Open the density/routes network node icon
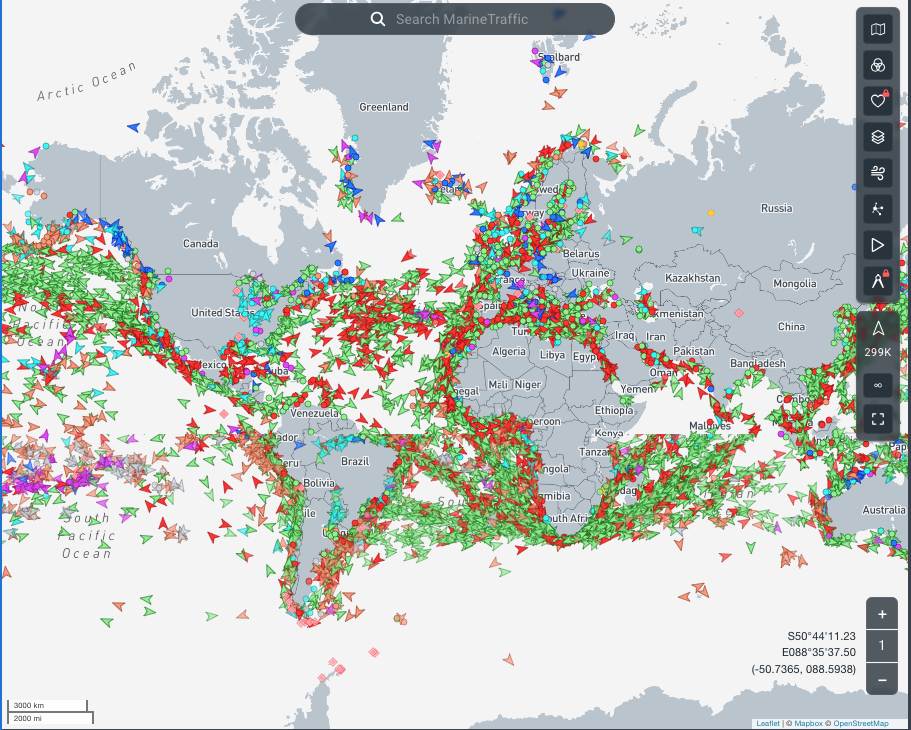The image size is (911, 730). click(877, 209)
